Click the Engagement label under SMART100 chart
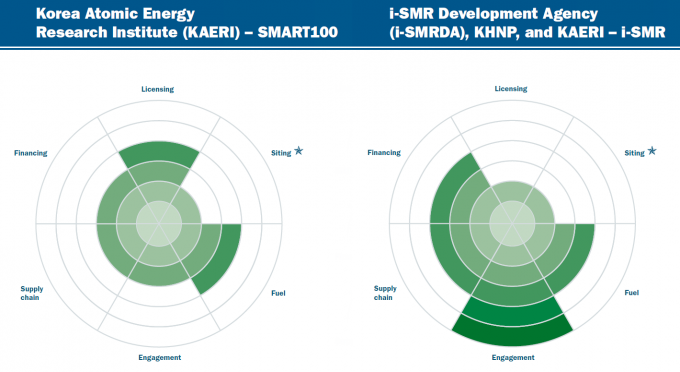The width and height of the screenshot is (680, 372). 160,358
